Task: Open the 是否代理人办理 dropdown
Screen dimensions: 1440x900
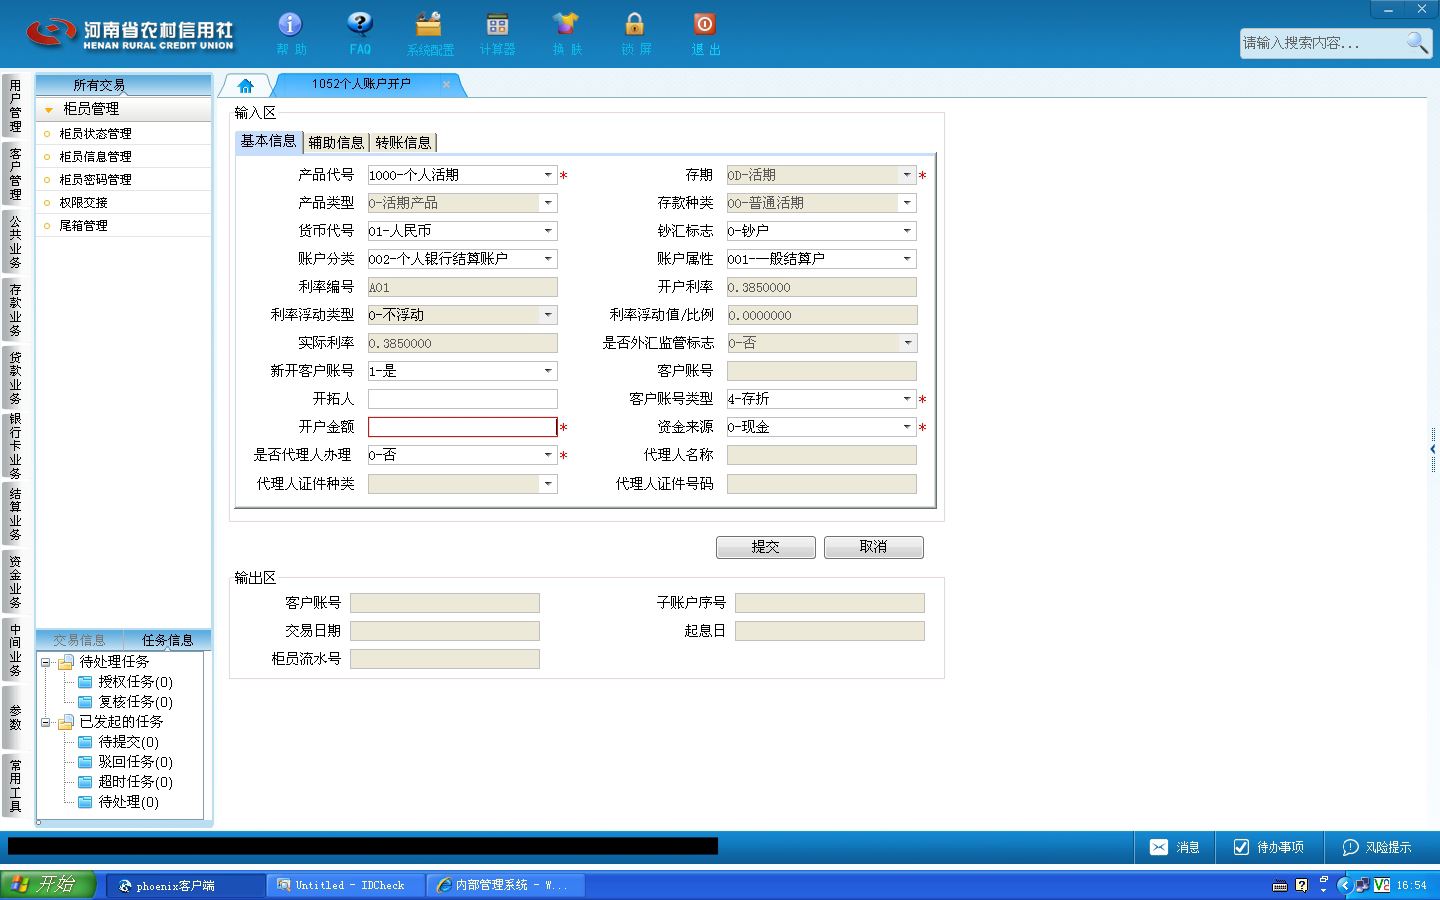Action: 548,455
